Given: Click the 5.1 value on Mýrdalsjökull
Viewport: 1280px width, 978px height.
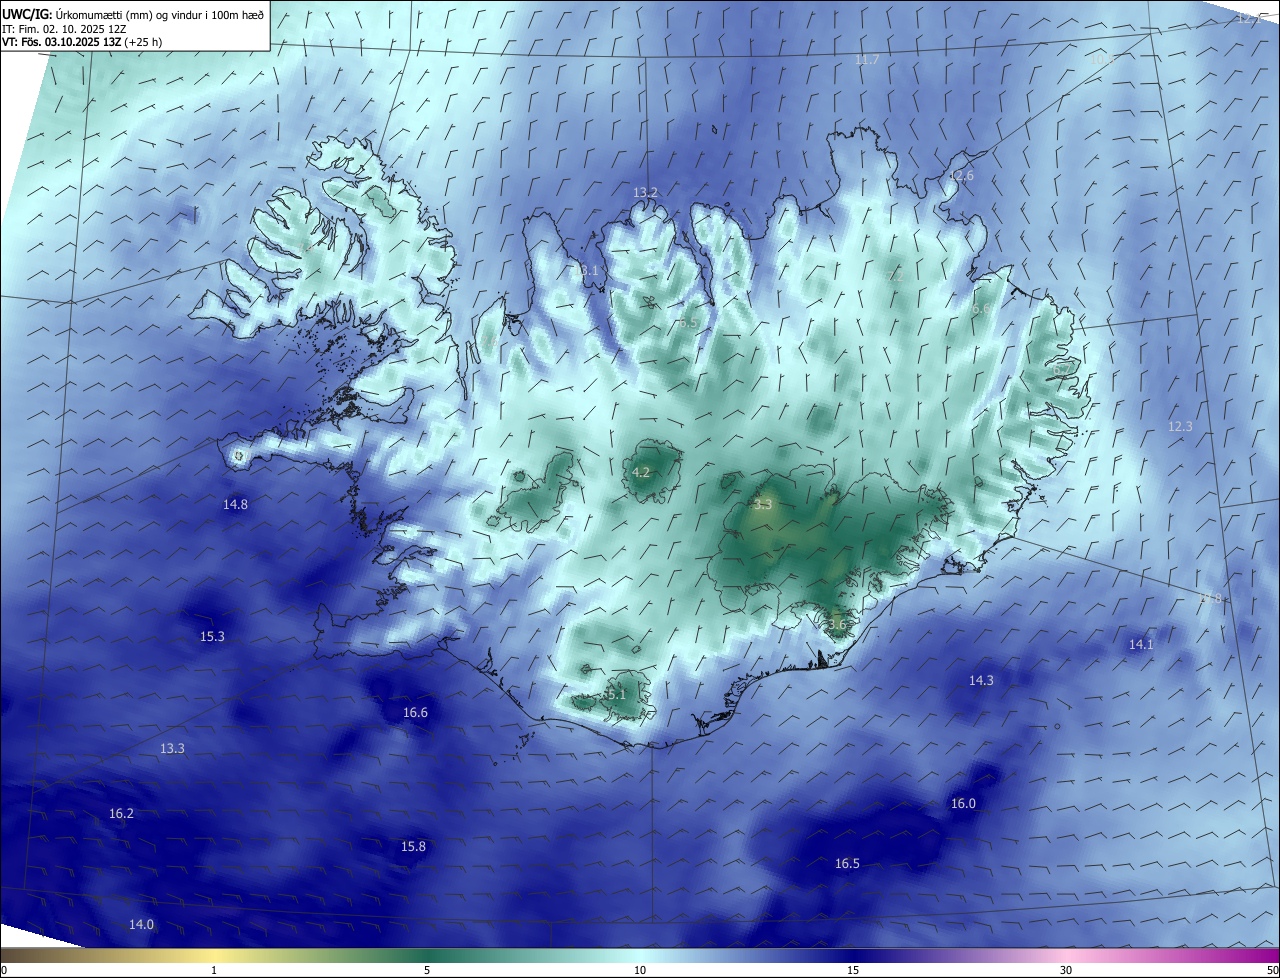Looking at the screenshot, I should tap(616, 694).
